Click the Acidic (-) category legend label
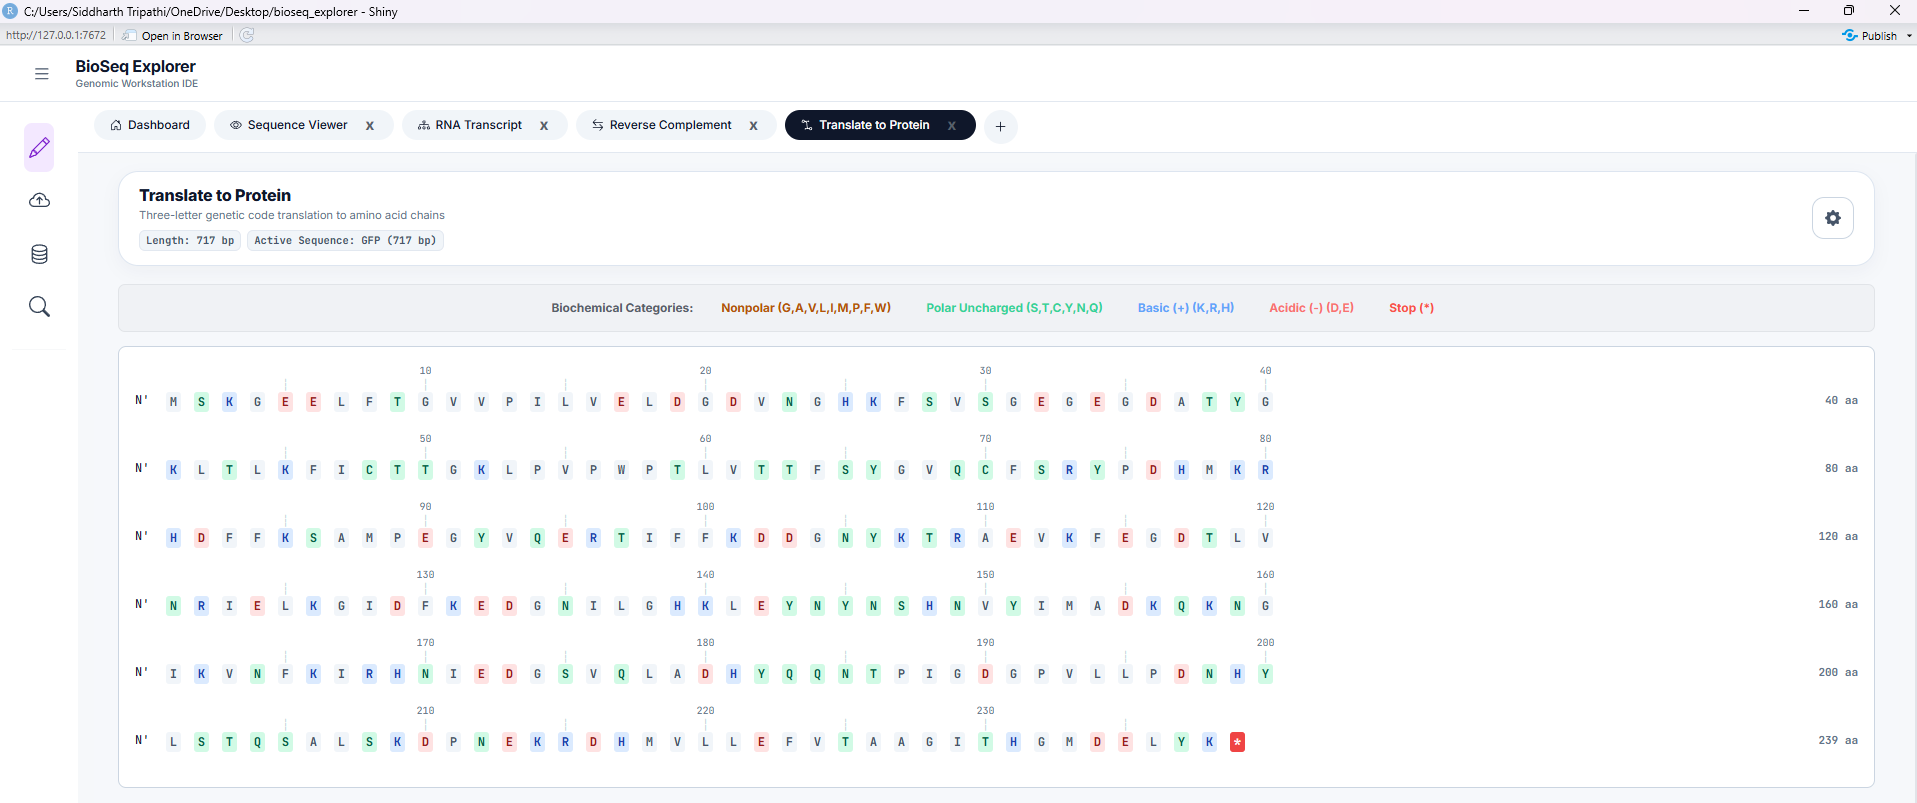Image resolution: width=1917 pixels, height=803 pixels. tap(1311, 308)
